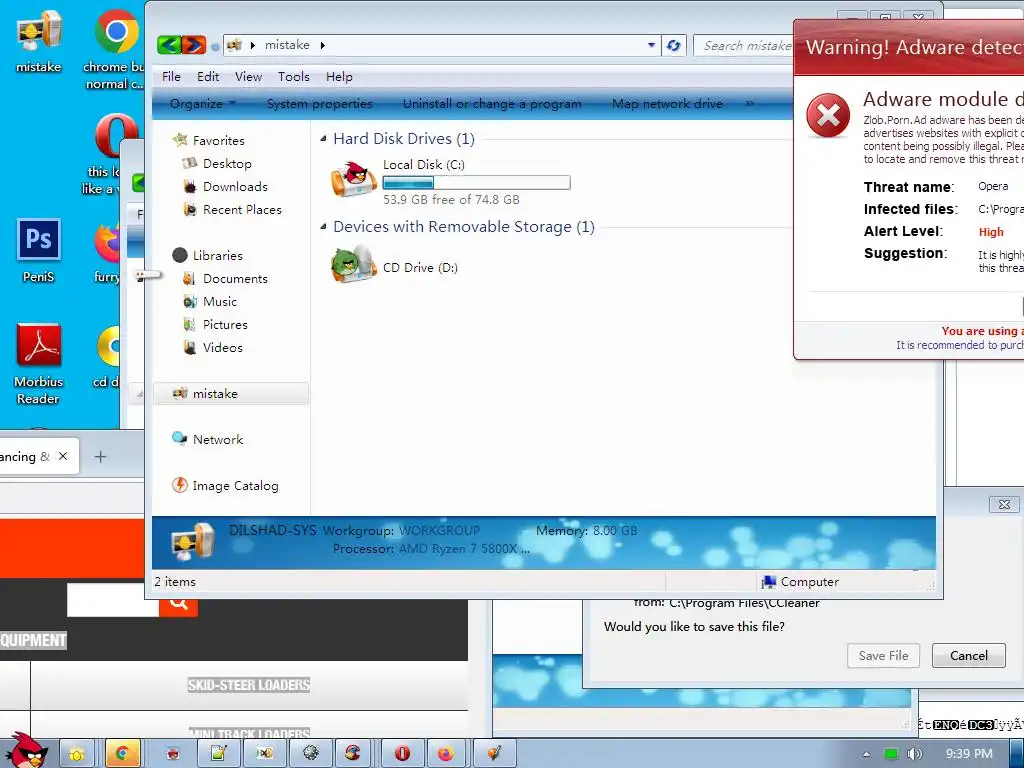Select the CD Drive (D:) icon

point(354,264)
